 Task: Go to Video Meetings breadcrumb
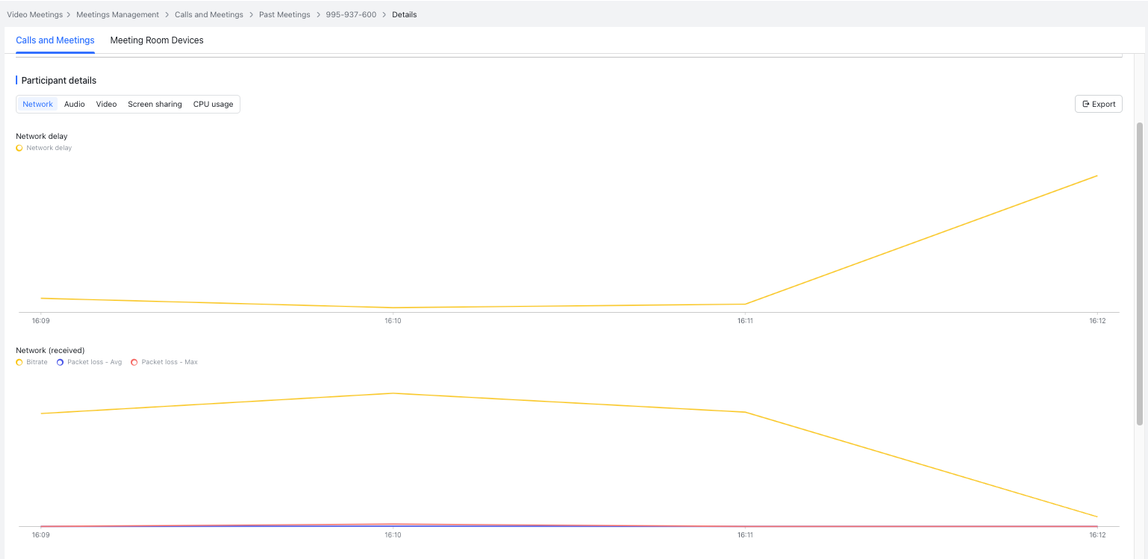tap(34, 15)
